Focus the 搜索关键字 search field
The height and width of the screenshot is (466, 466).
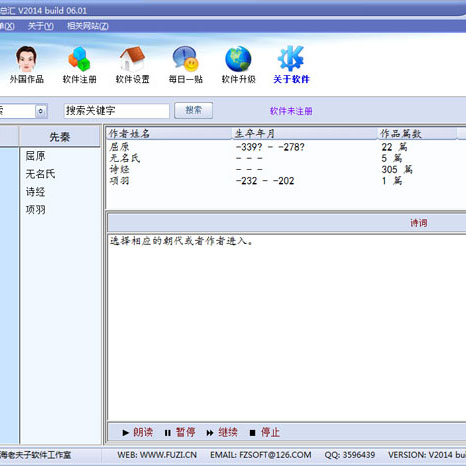(x=117, y=111)
